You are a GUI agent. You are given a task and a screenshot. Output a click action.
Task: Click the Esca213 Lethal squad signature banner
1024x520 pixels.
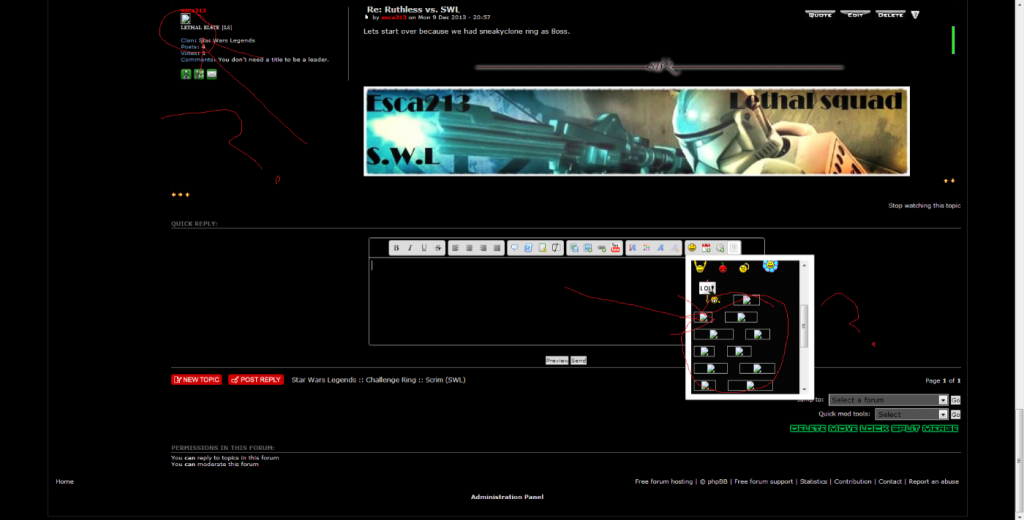(637, 131)
